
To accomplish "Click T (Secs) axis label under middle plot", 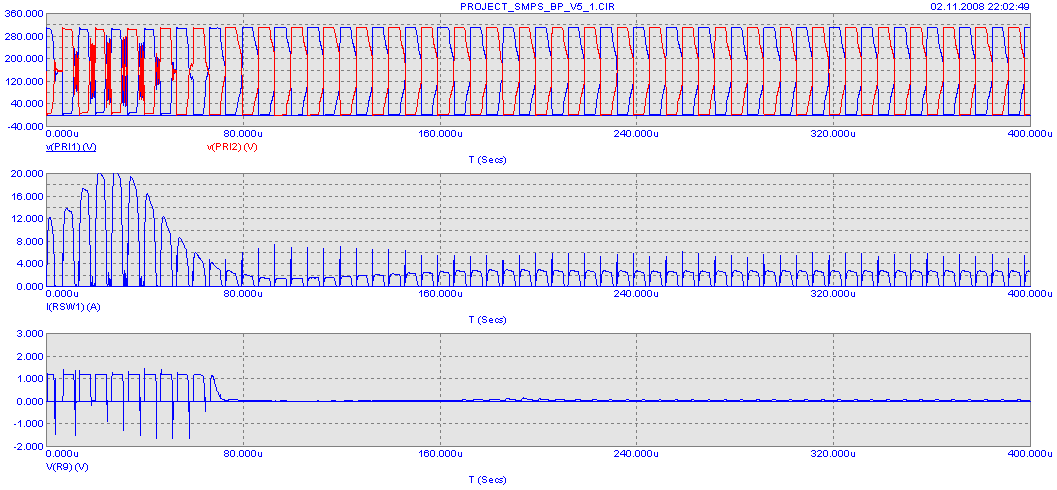I will click(487, 320).
